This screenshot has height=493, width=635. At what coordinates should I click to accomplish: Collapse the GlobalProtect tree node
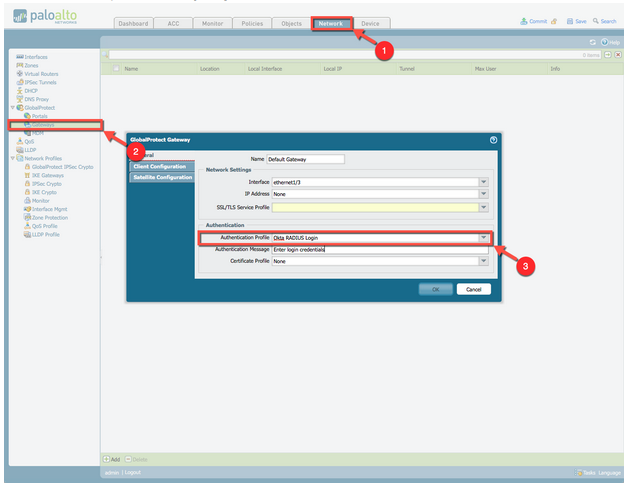click(11, 107)
